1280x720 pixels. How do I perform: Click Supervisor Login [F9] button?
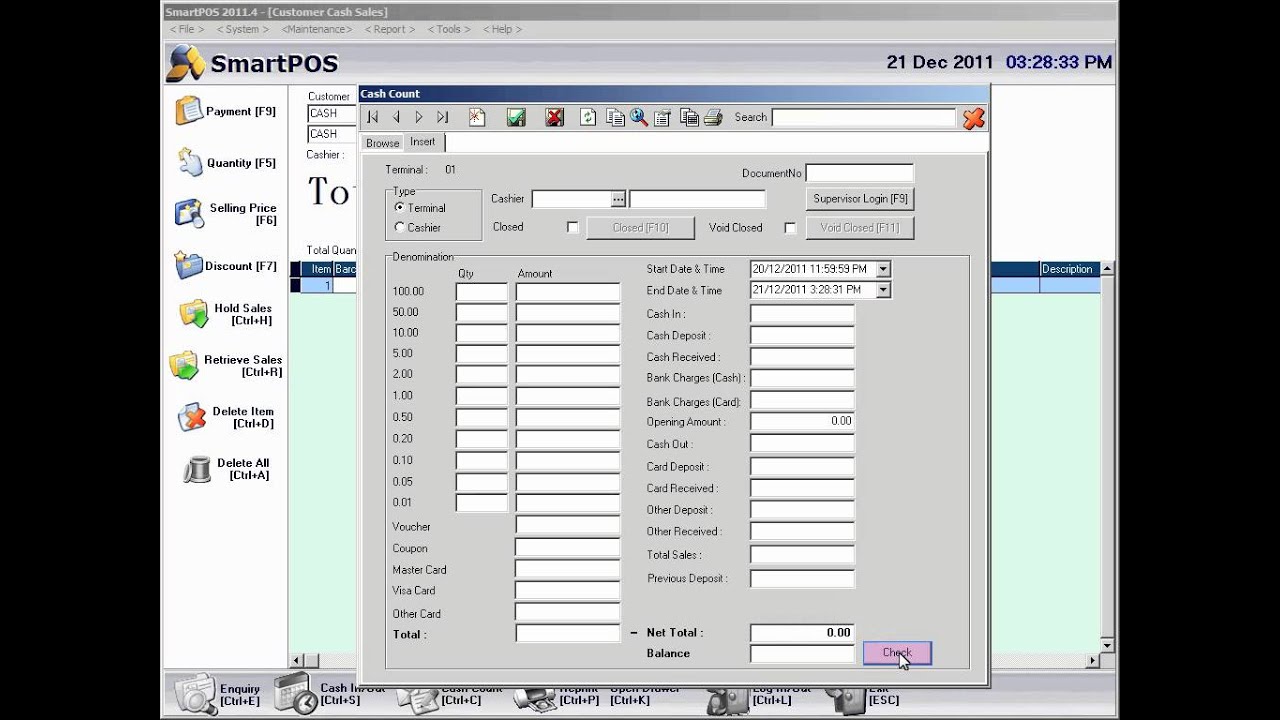click(860, 199)
